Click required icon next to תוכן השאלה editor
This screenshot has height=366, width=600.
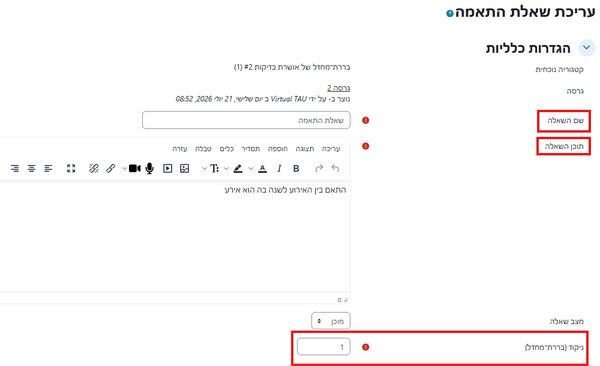point(365,146)
